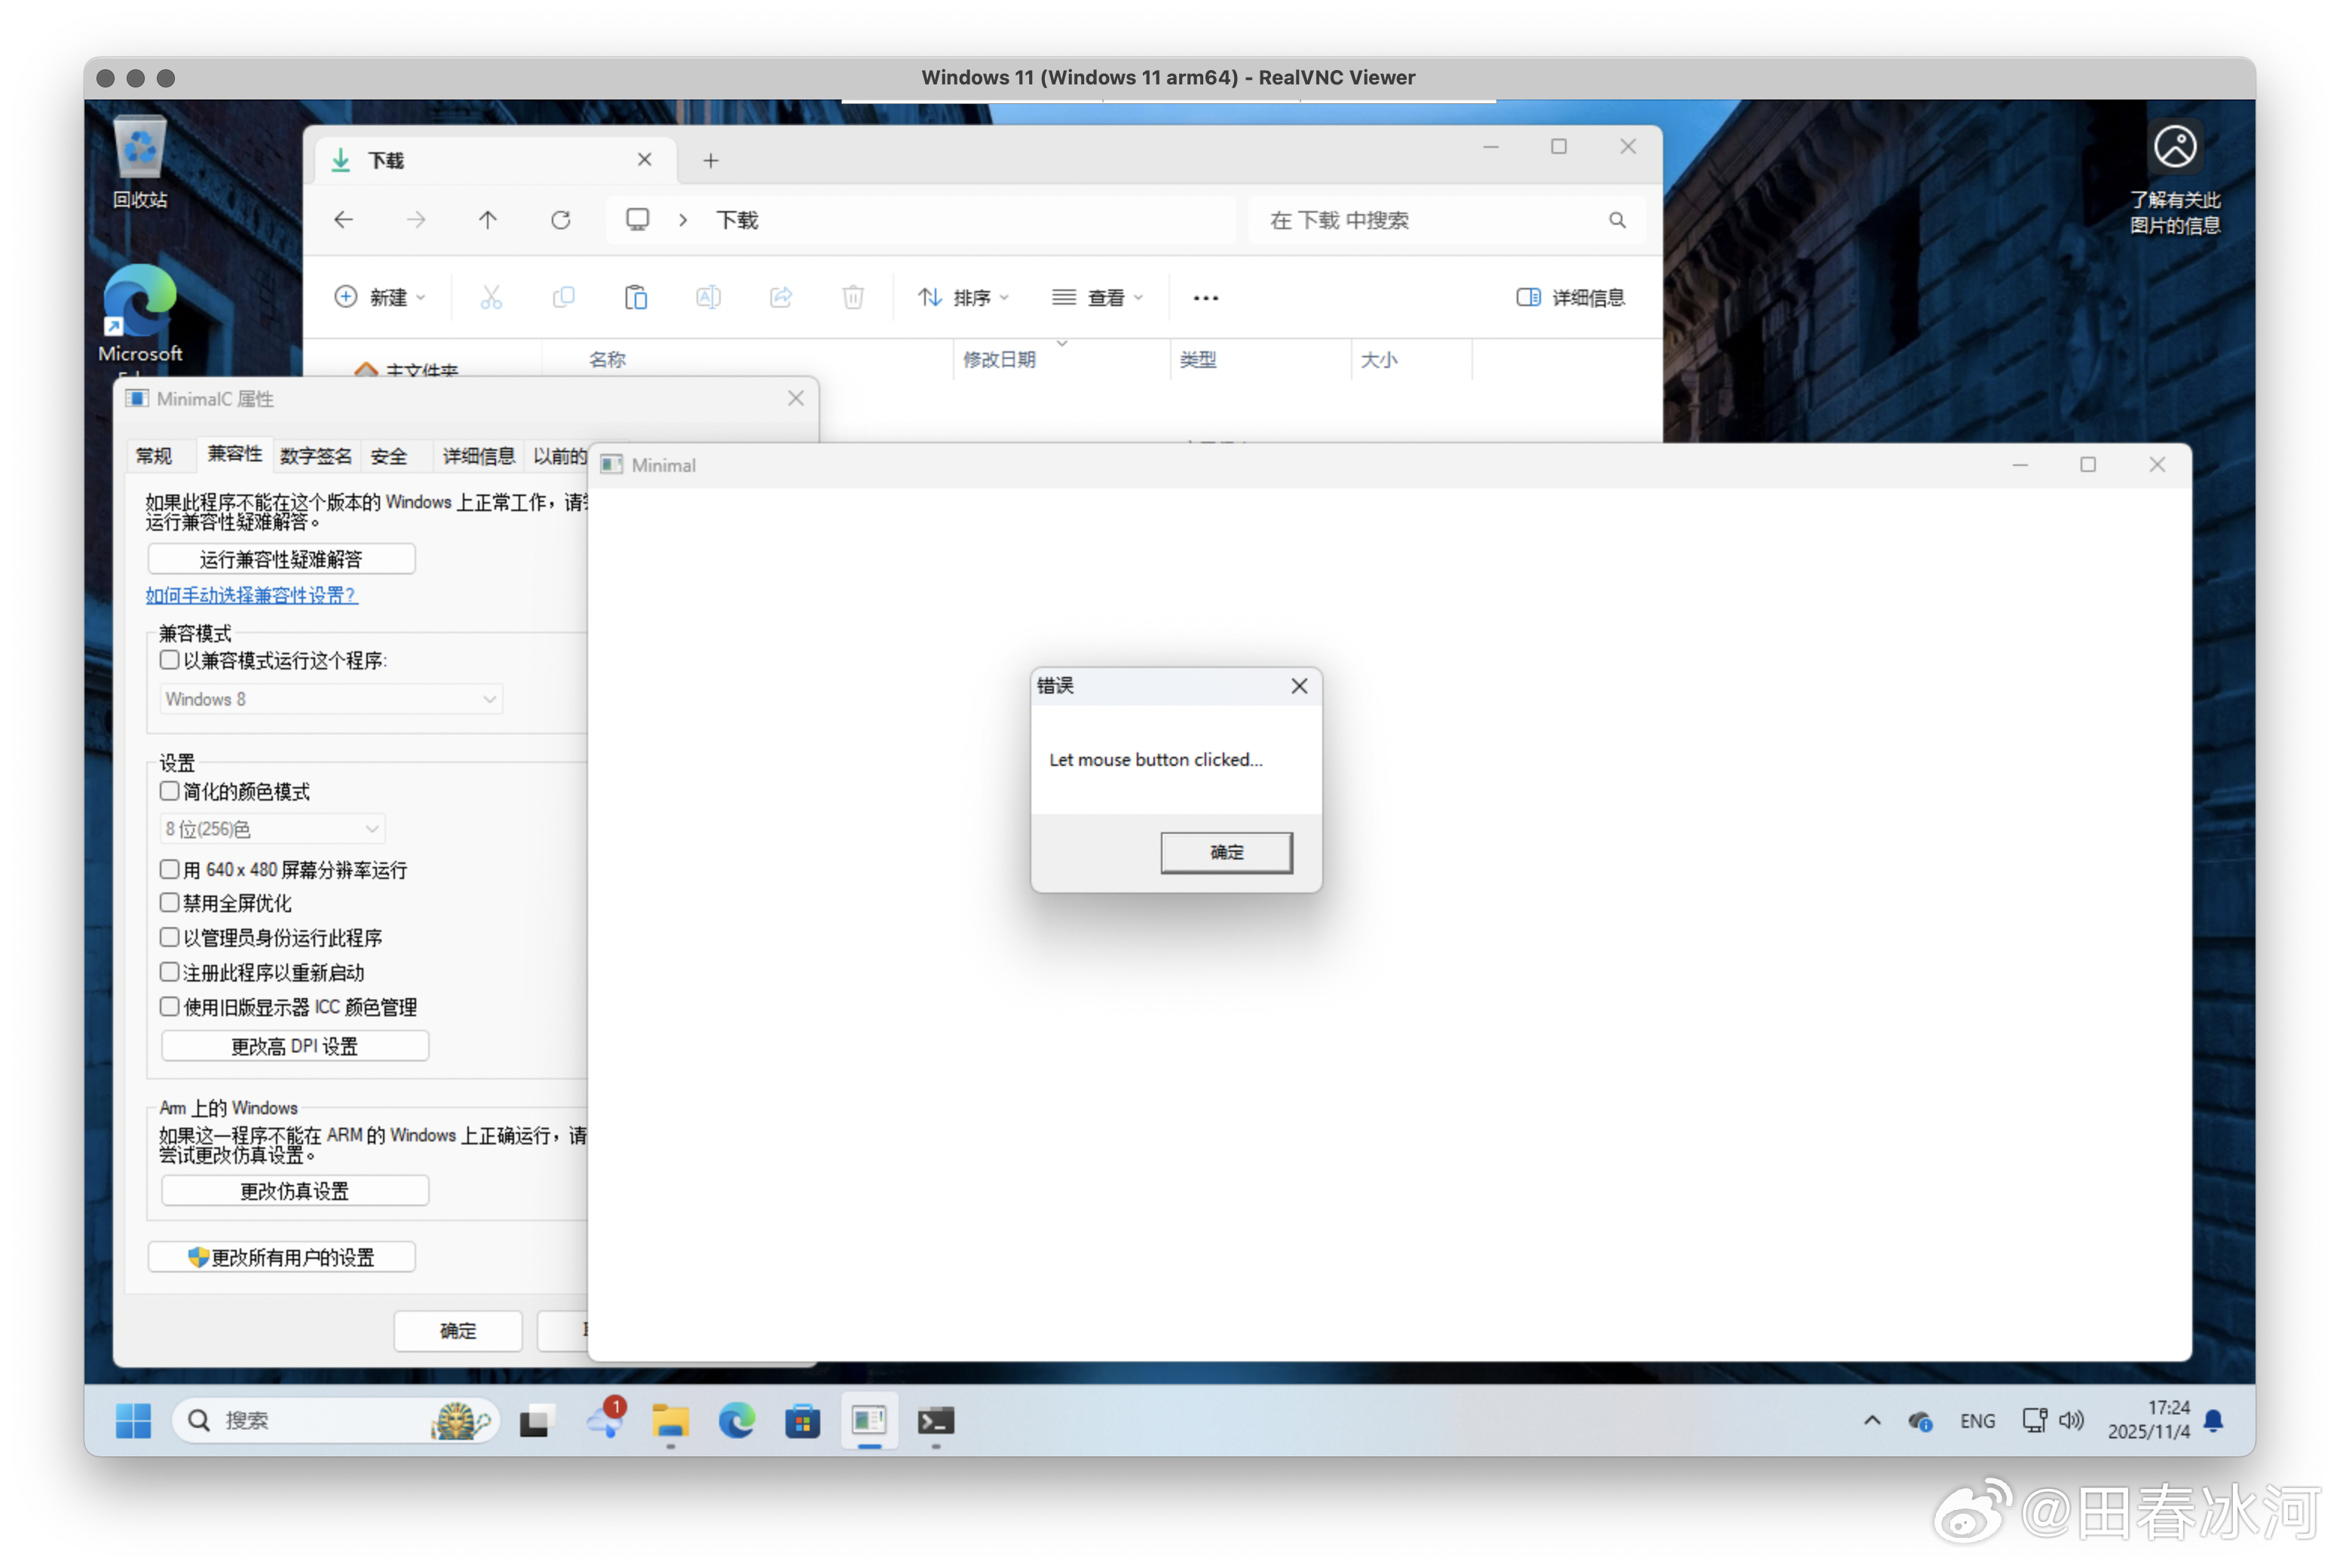Expand the 新建 new item dropdown
This screenshot has height=1568, width=2340.
click(380, 297)
